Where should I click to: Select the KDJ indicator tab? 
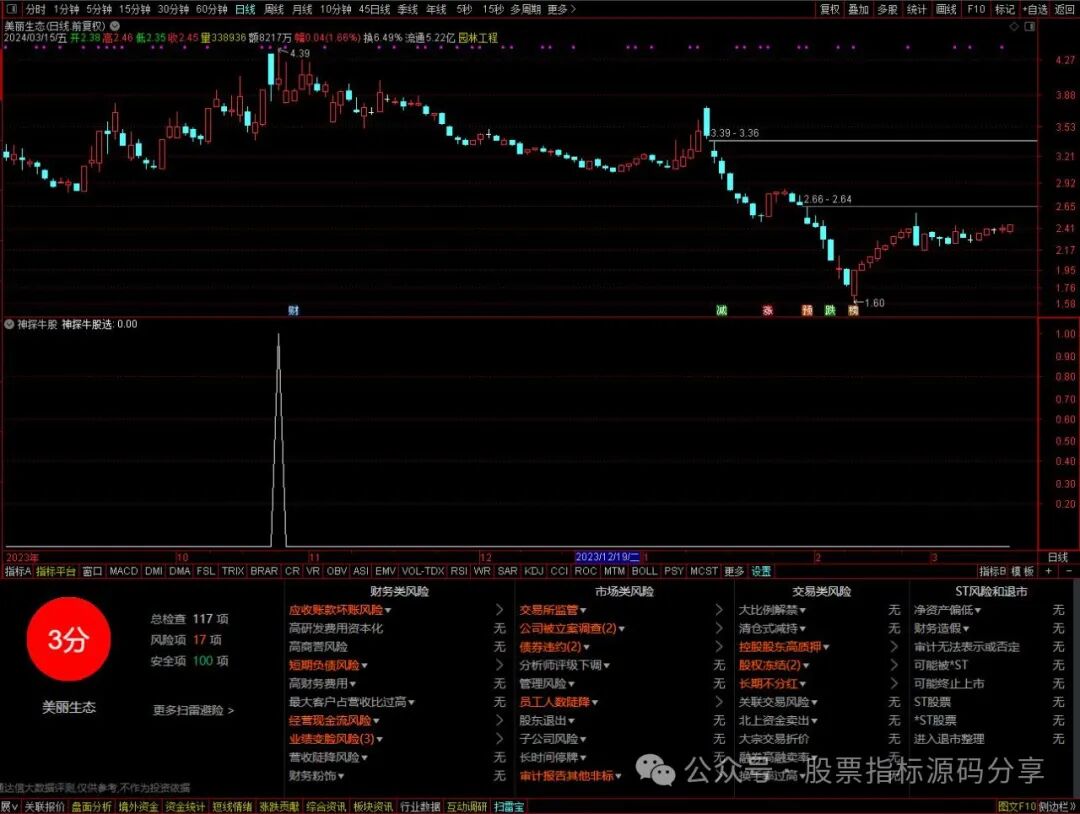(x=534, y=571)
